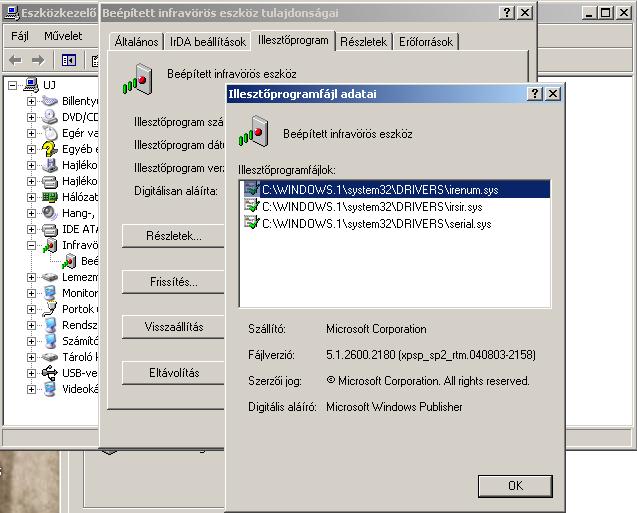Click signed-file icon beside irenum.sys
The width and height of the screenshot is (637, 513).
point(251,189)
